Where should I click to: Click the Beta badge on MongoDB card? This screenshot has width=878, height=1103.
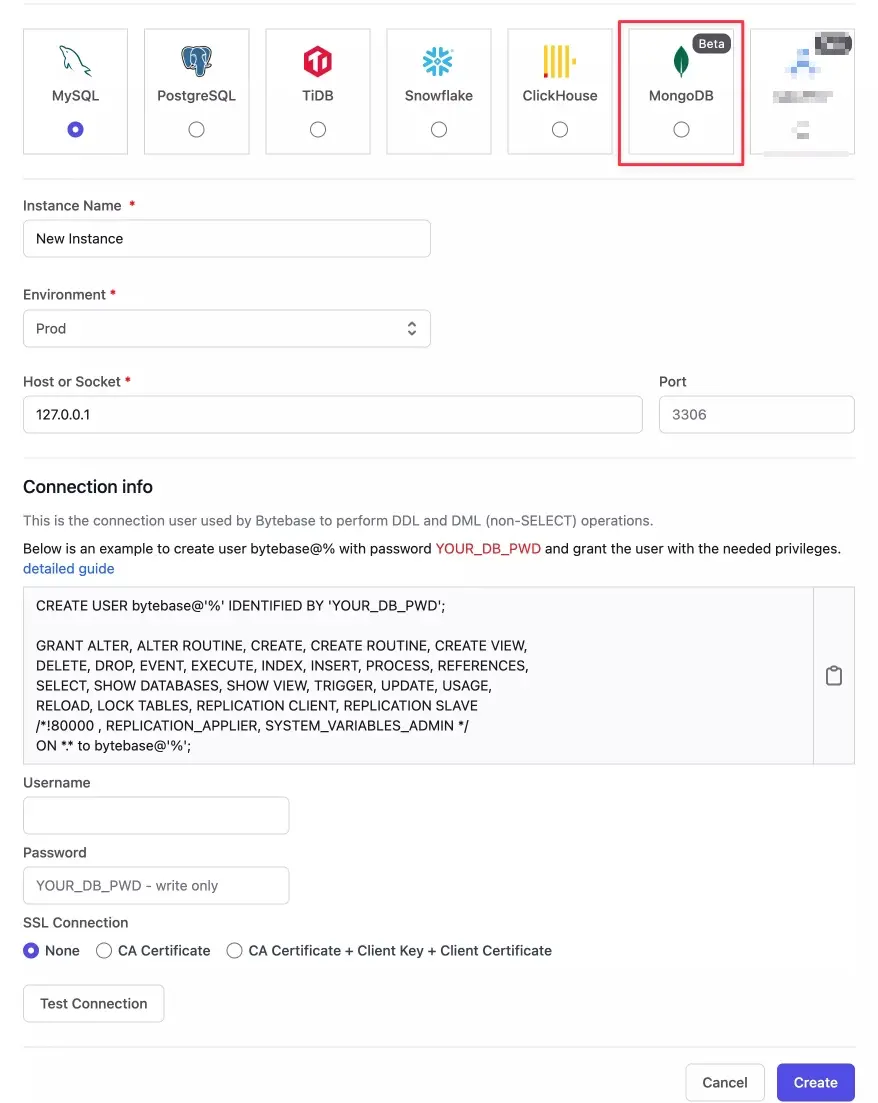[711, 43]
